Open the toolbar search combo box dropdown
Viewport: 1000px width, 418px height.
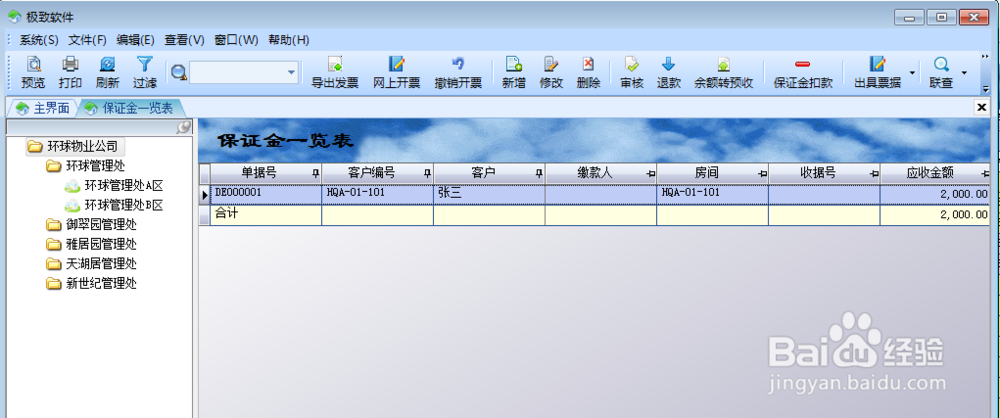tap(291, 72)
